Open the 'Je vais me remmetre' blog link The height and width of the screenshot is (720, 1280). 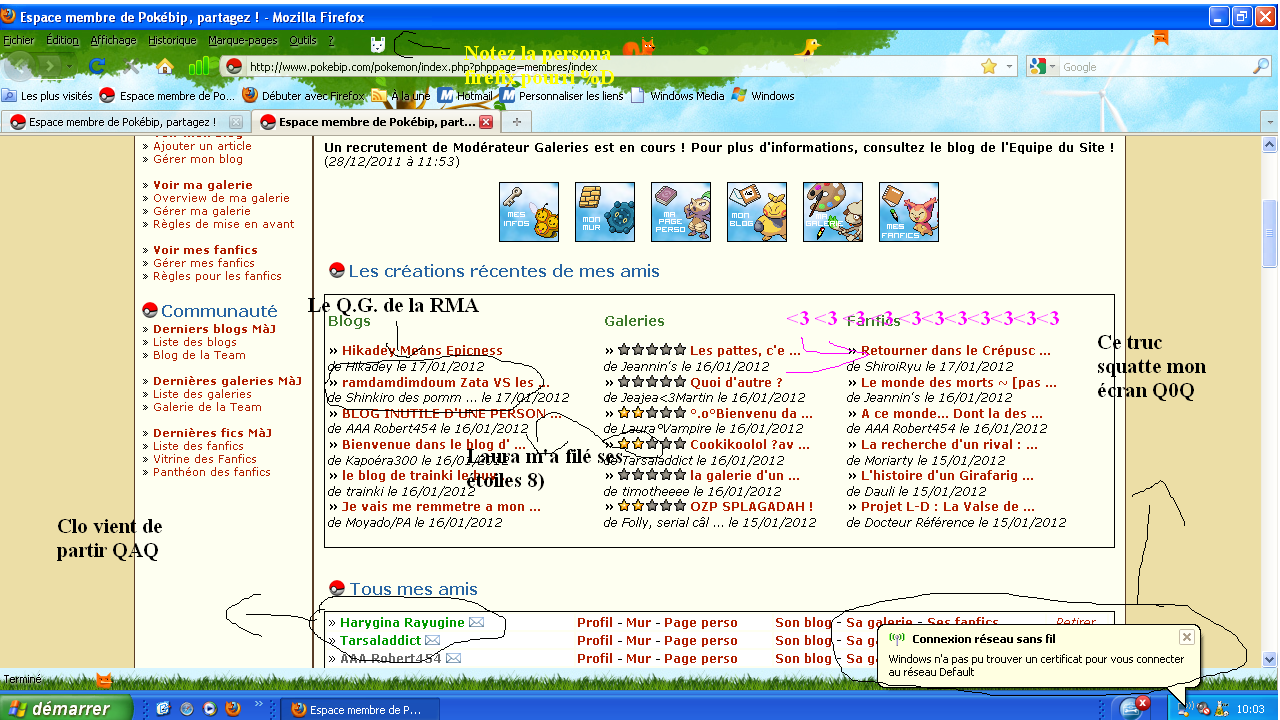click(441, 506)
